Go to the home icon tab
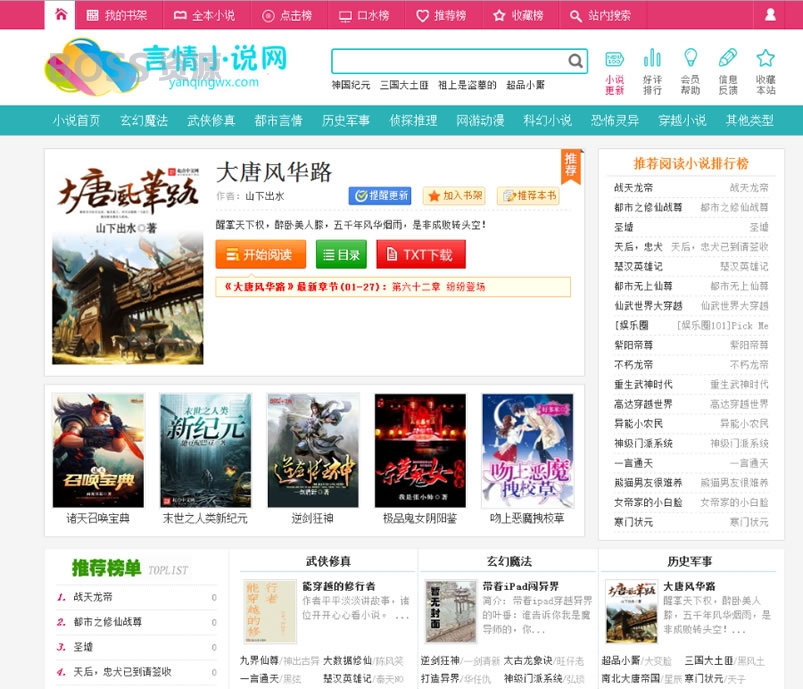This screenshot has height=689, width=803. pyautogui.click(x=60, y=14)
